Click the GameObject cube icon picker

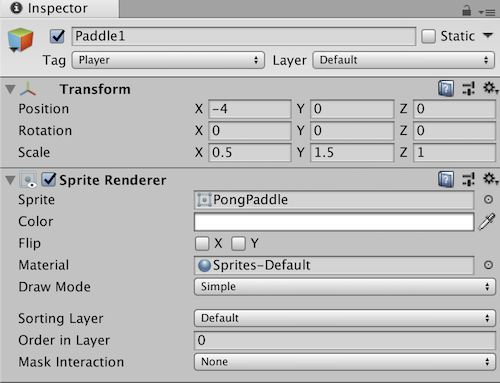coord(20,40)
